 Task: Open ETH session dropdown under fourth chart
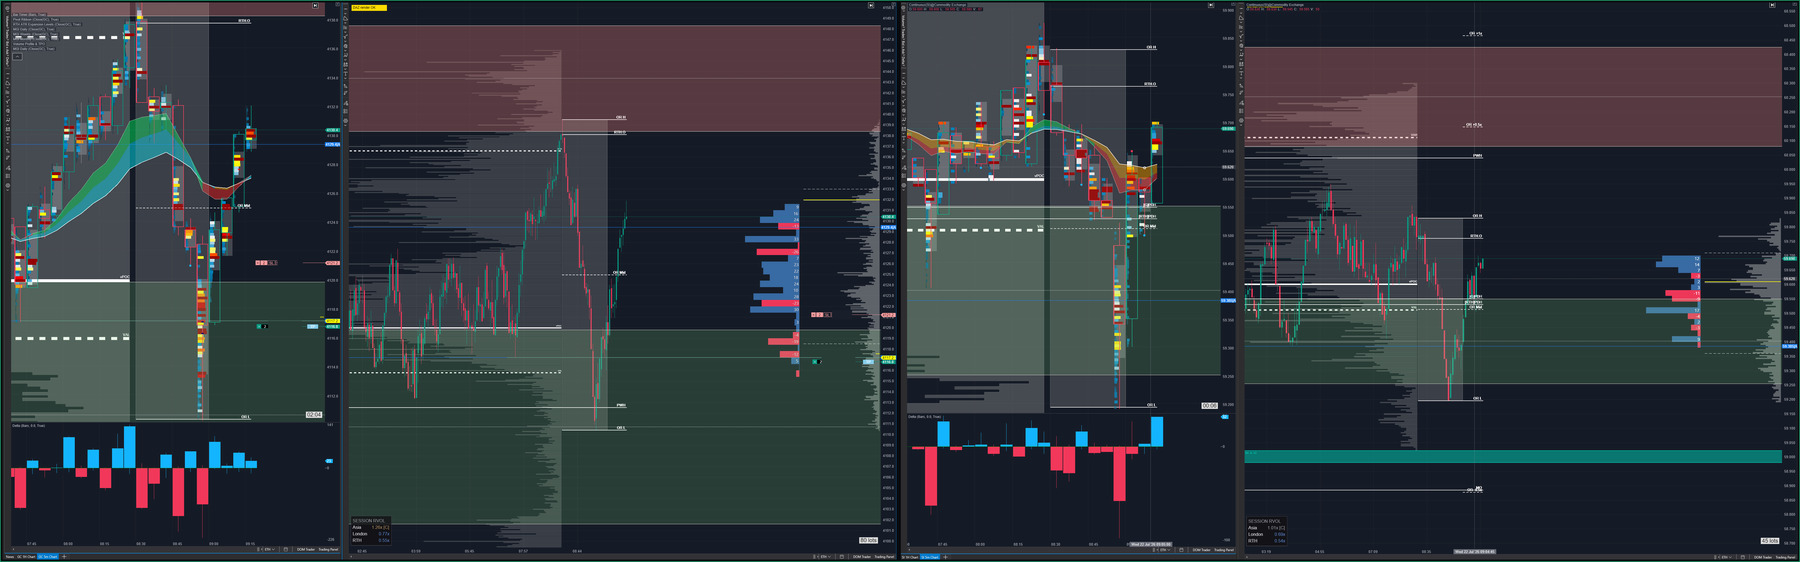pos(1725,557)
